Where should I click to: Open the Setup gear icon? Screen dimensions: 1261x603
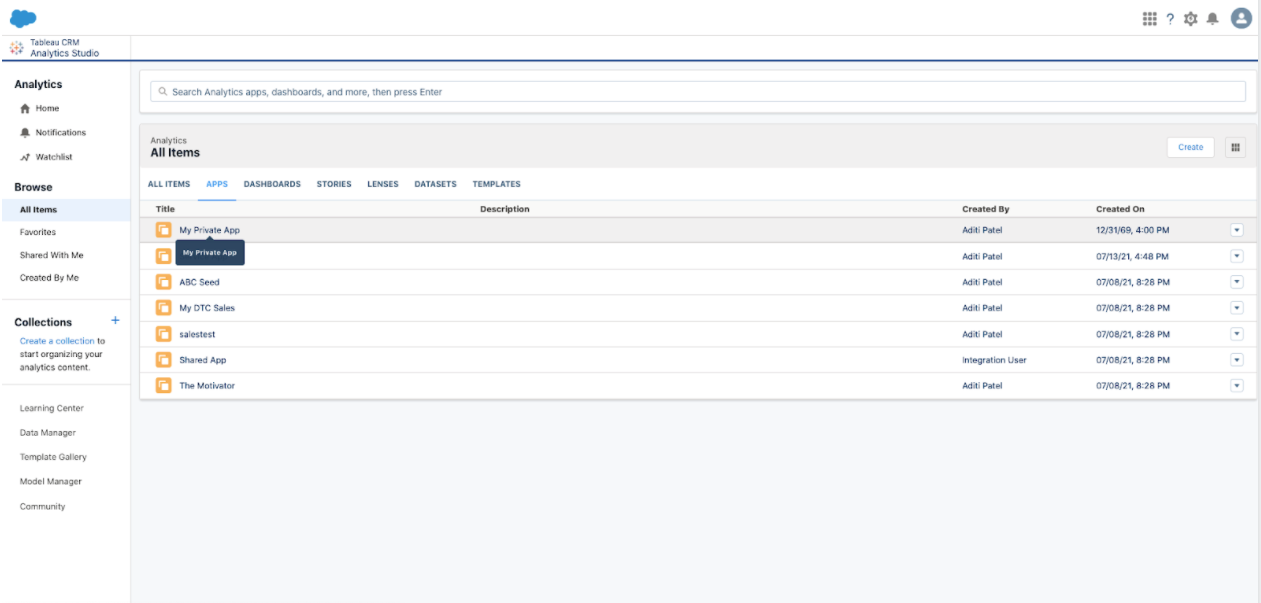click(x=1190, y=18)
